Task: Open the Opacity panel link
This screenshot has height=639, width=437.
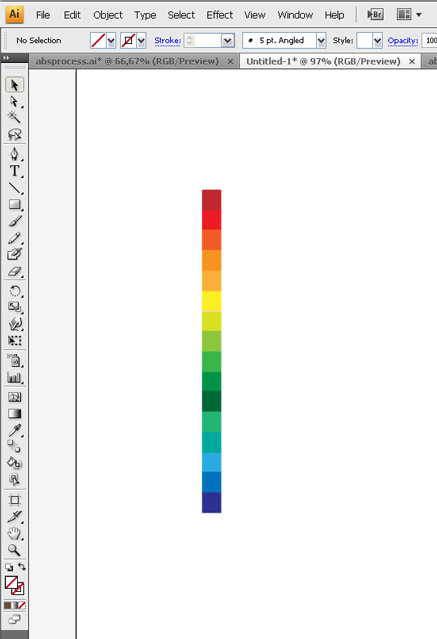Action: tap(403, 40)
